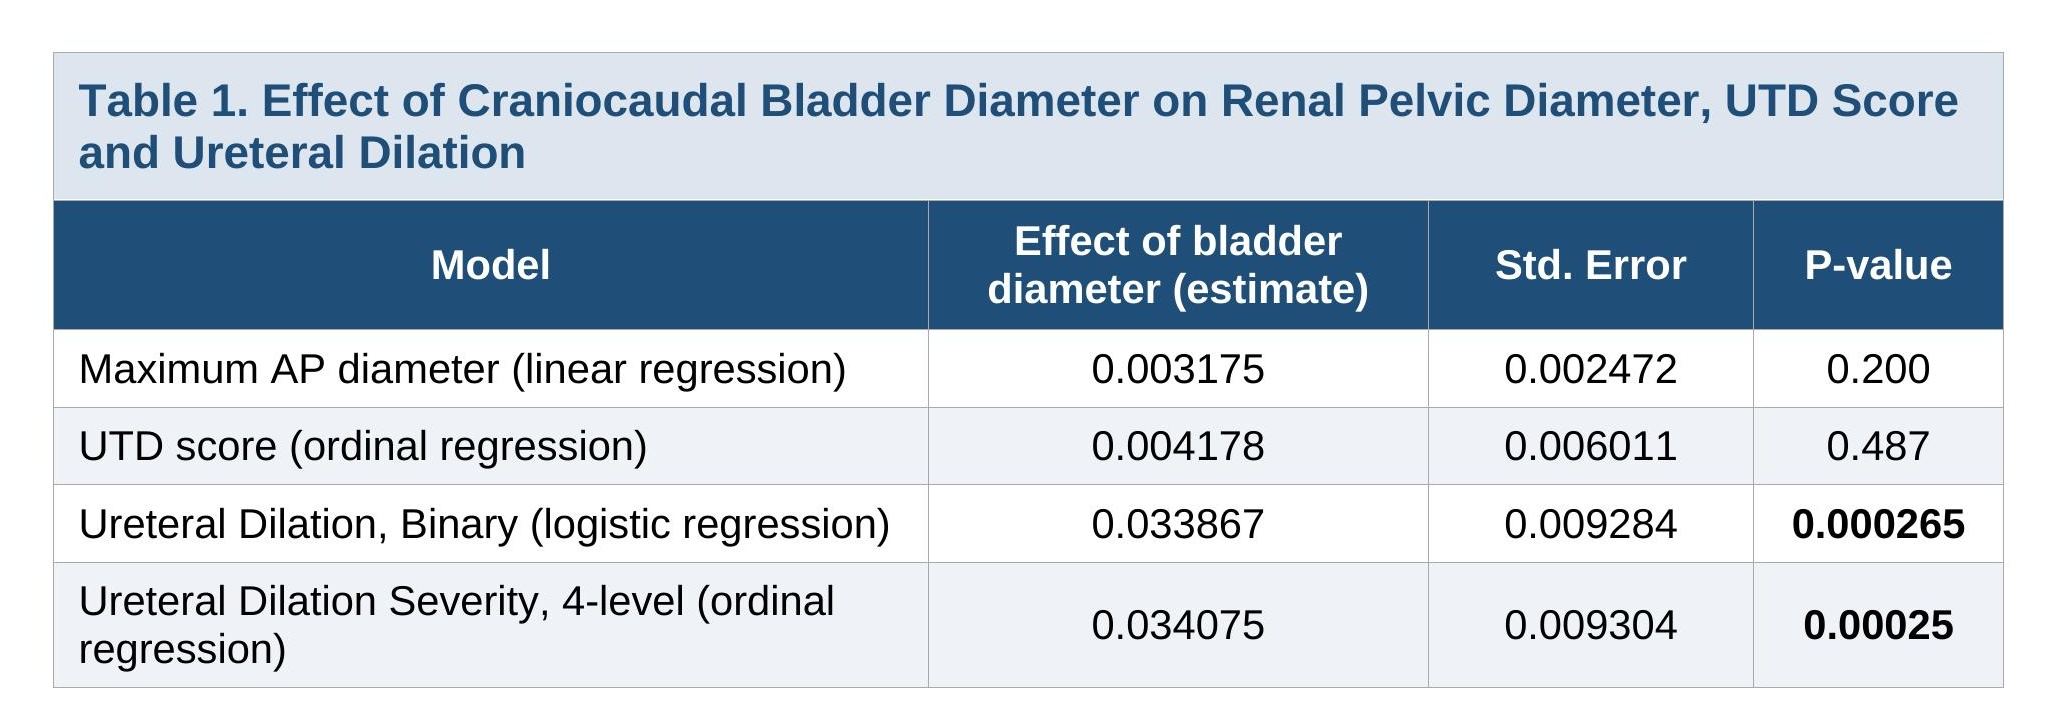Select the Maximum AP diameter row label

[x=462, y=369]
